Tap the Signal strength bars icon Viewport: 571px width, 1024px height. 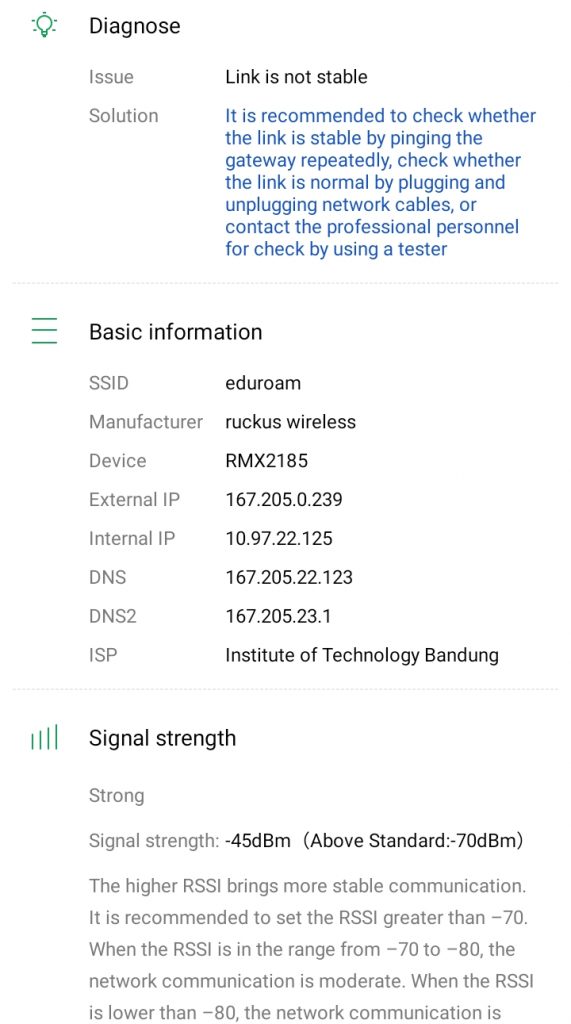pyautogui.click(x=44, y=737)
